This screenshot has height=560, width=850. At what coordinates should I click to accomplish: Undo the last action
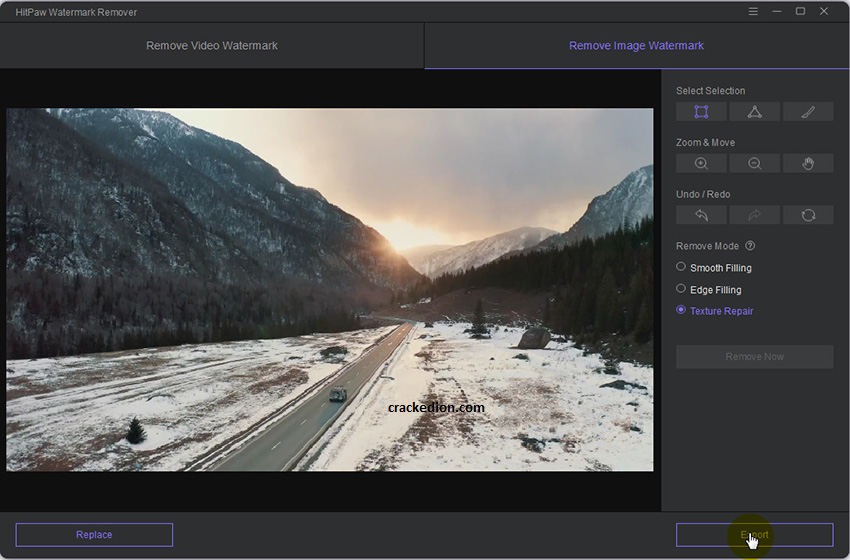tap(701, 215)
